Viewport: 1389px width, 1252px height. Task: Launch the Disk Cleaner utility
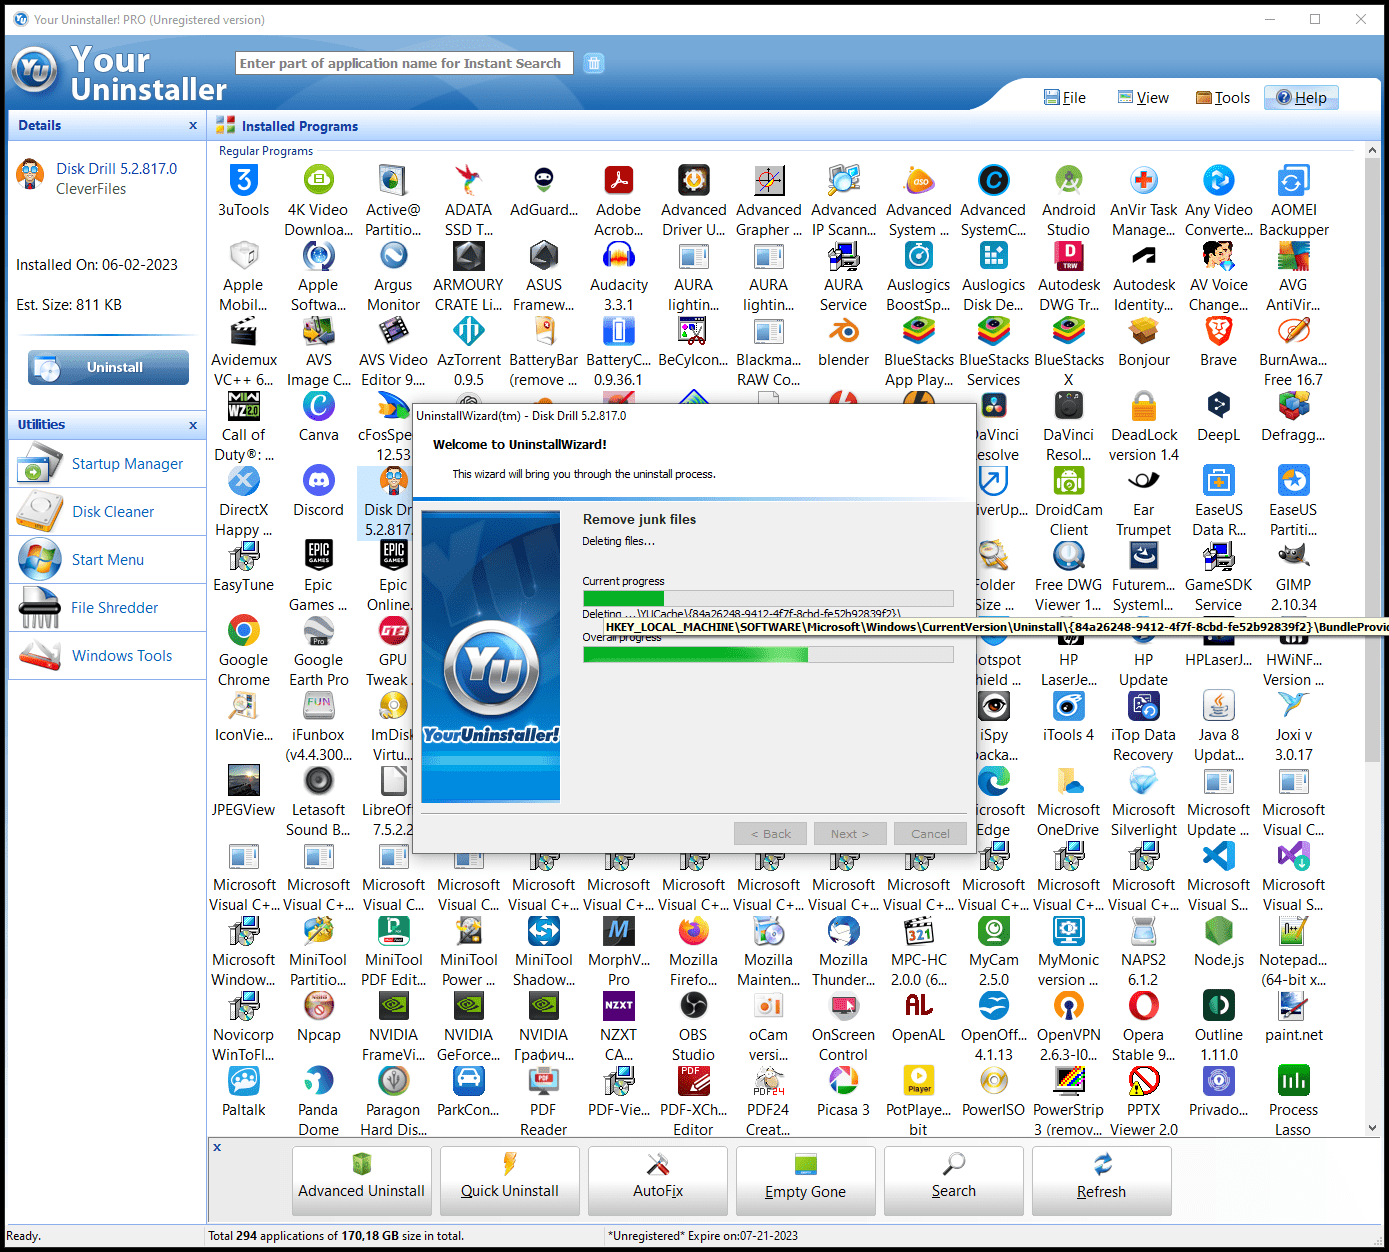click(108, 512)
